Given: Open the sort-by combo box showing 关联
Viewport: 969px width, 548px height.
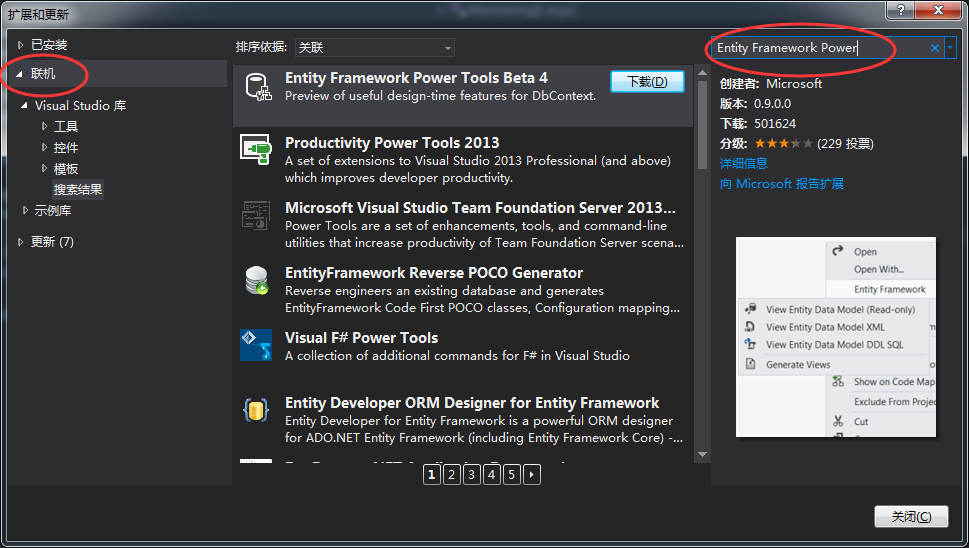Looking at the screenshot, I should tap(375, 48).
